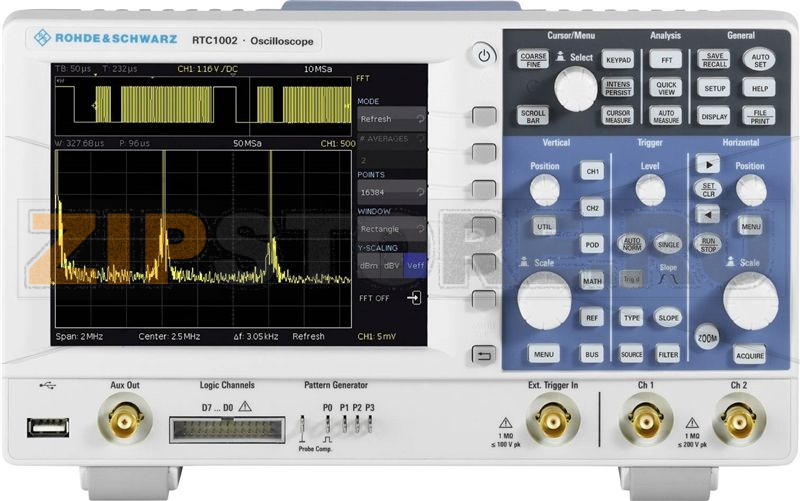Screen dimensions: 800x501
Task: Open WINDOW Rectangle selector on screen
Action: pyautogui.click(x=391, y=229)
